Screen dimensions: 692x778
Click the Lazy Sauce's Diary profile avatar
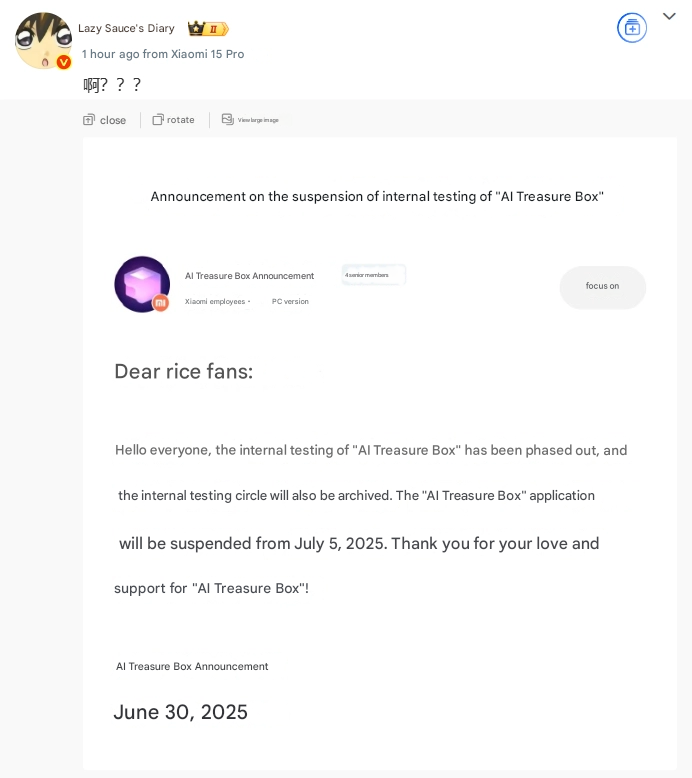click(42, 41)
